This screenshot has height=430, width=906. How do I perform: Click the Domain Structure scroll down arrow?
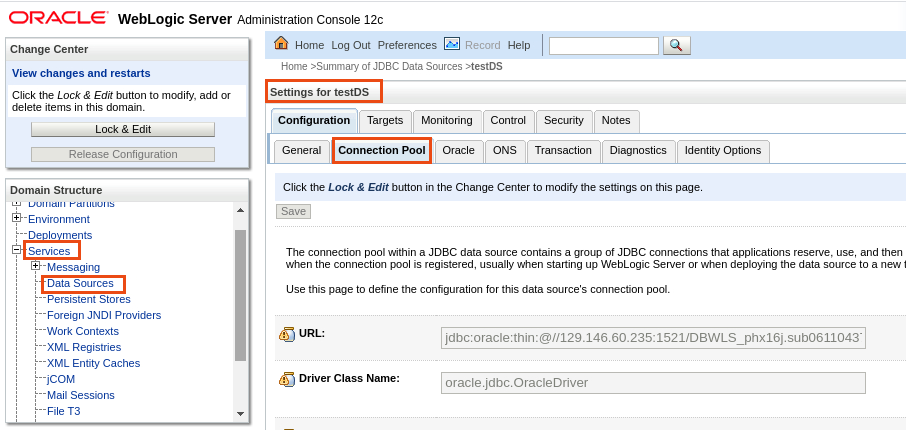point(240,414)
